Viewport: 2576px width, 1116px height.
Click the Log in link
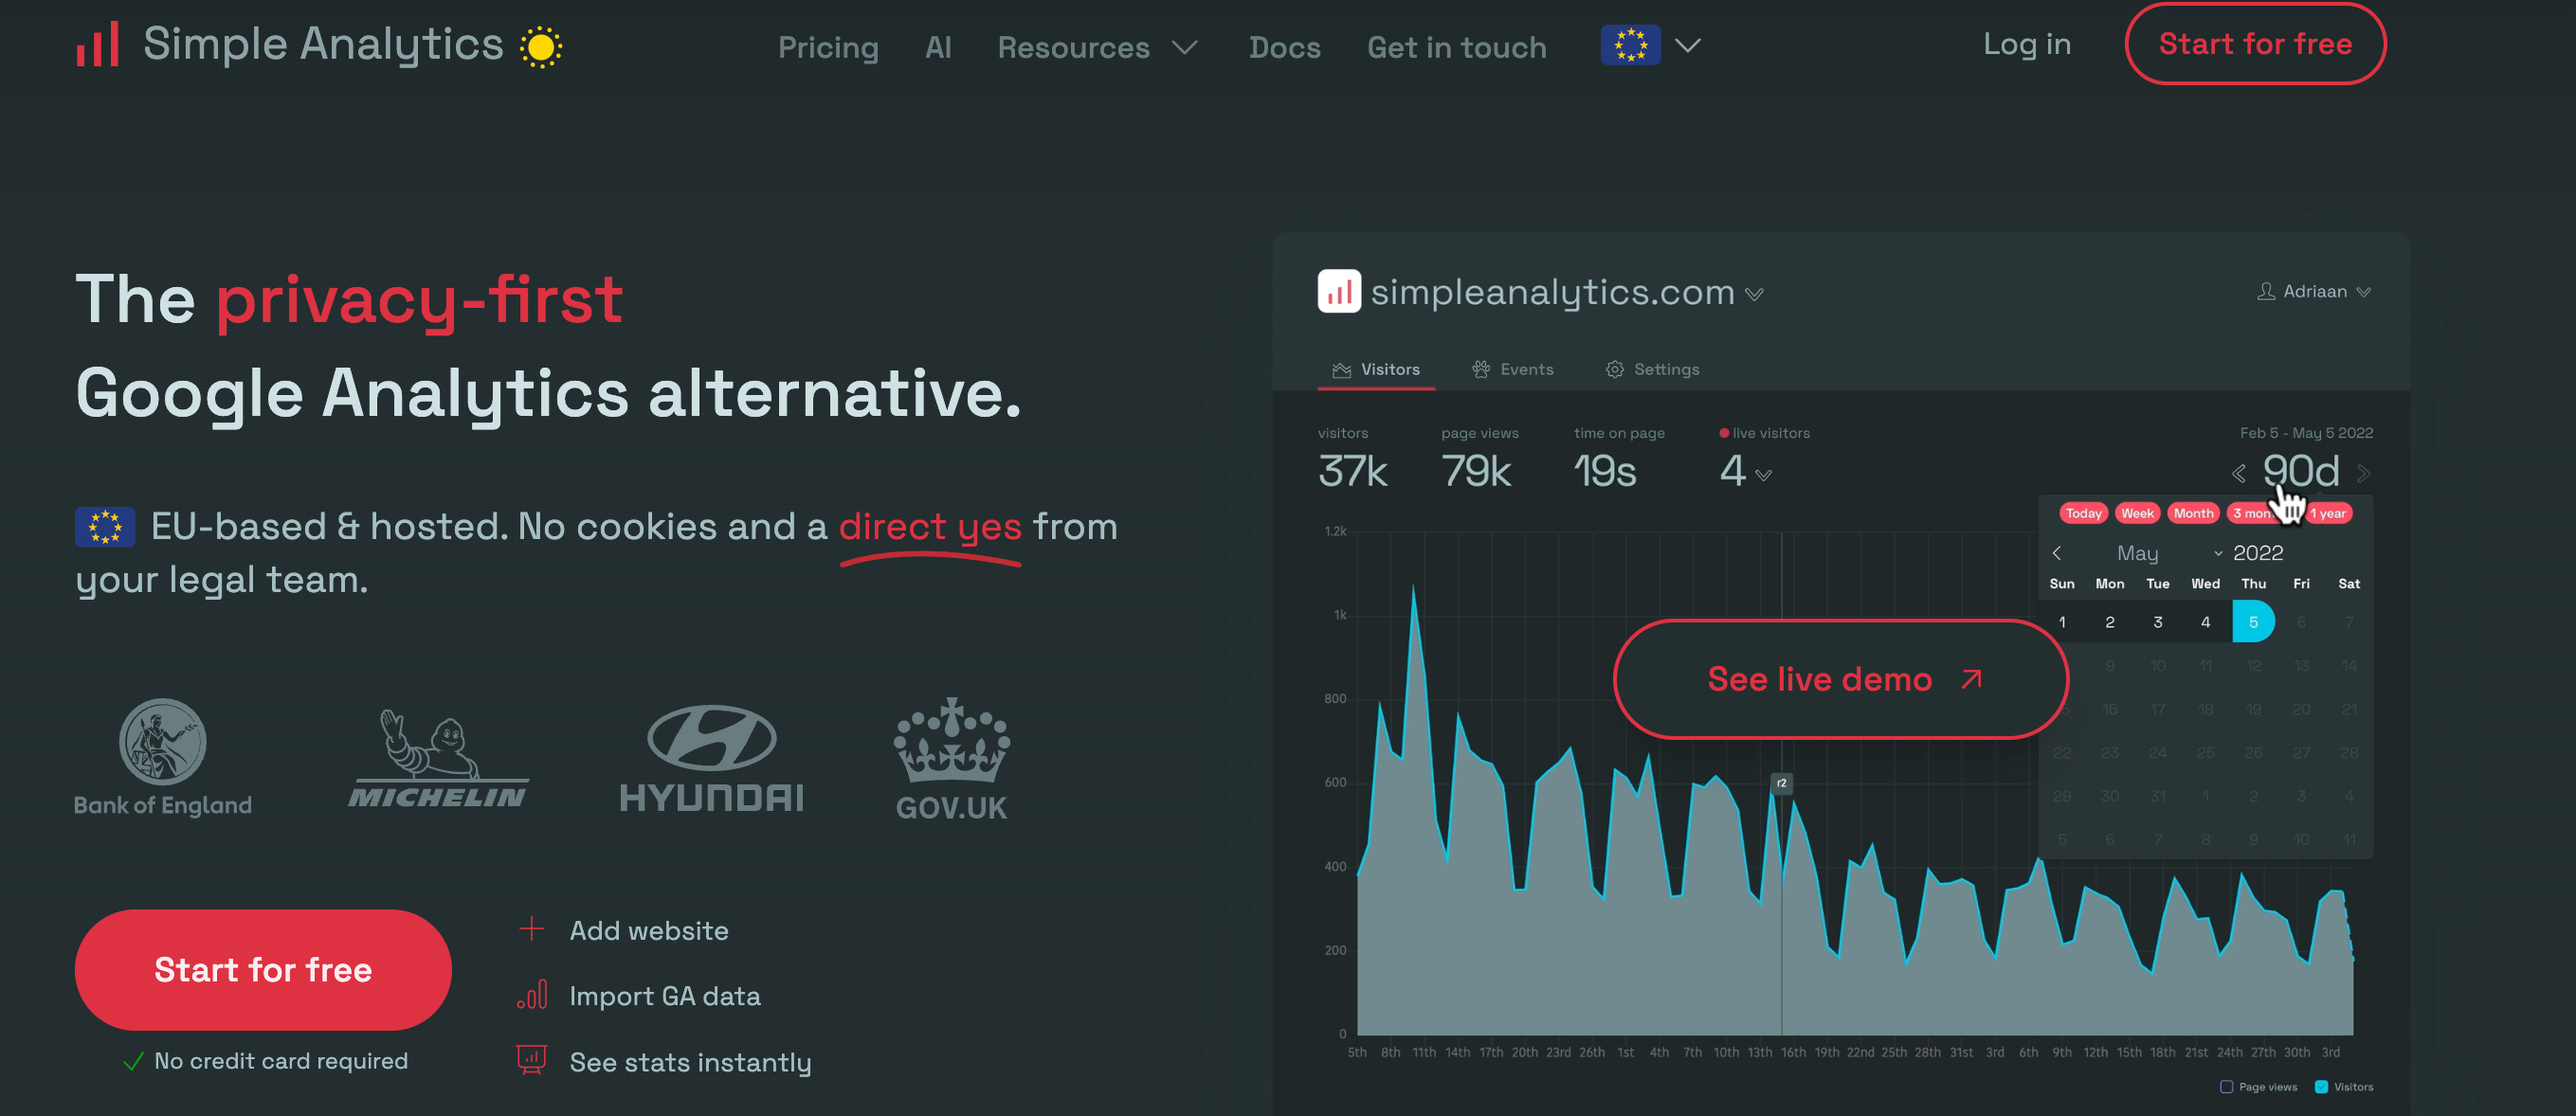2026,44
